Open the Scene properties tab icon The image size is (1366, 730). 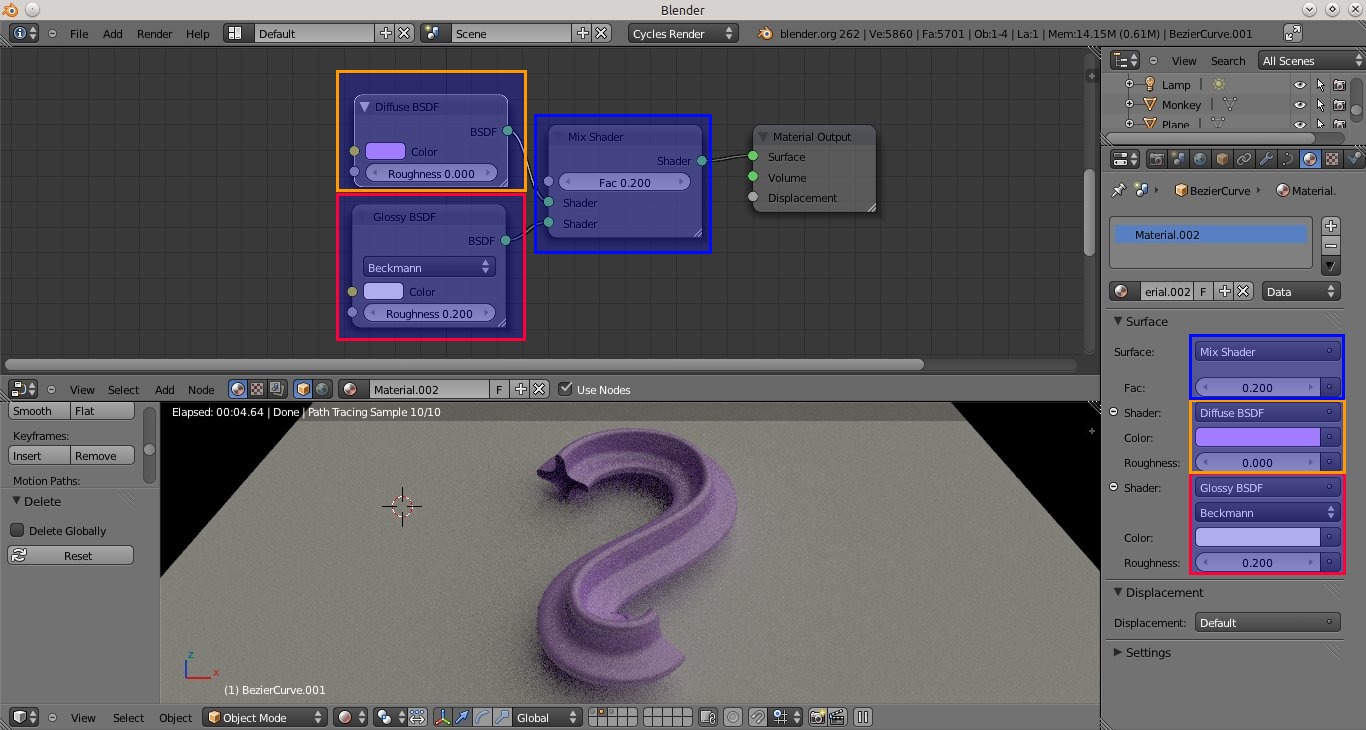(1179, 159)
